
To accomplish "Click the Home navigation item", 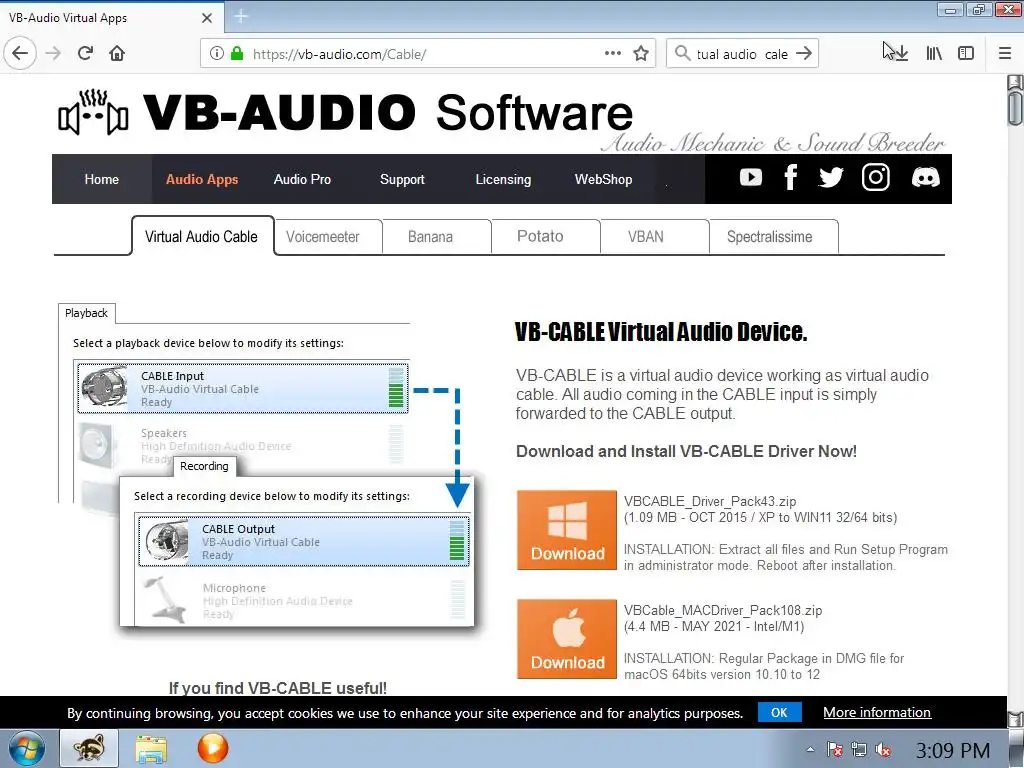I will [101, 179].
